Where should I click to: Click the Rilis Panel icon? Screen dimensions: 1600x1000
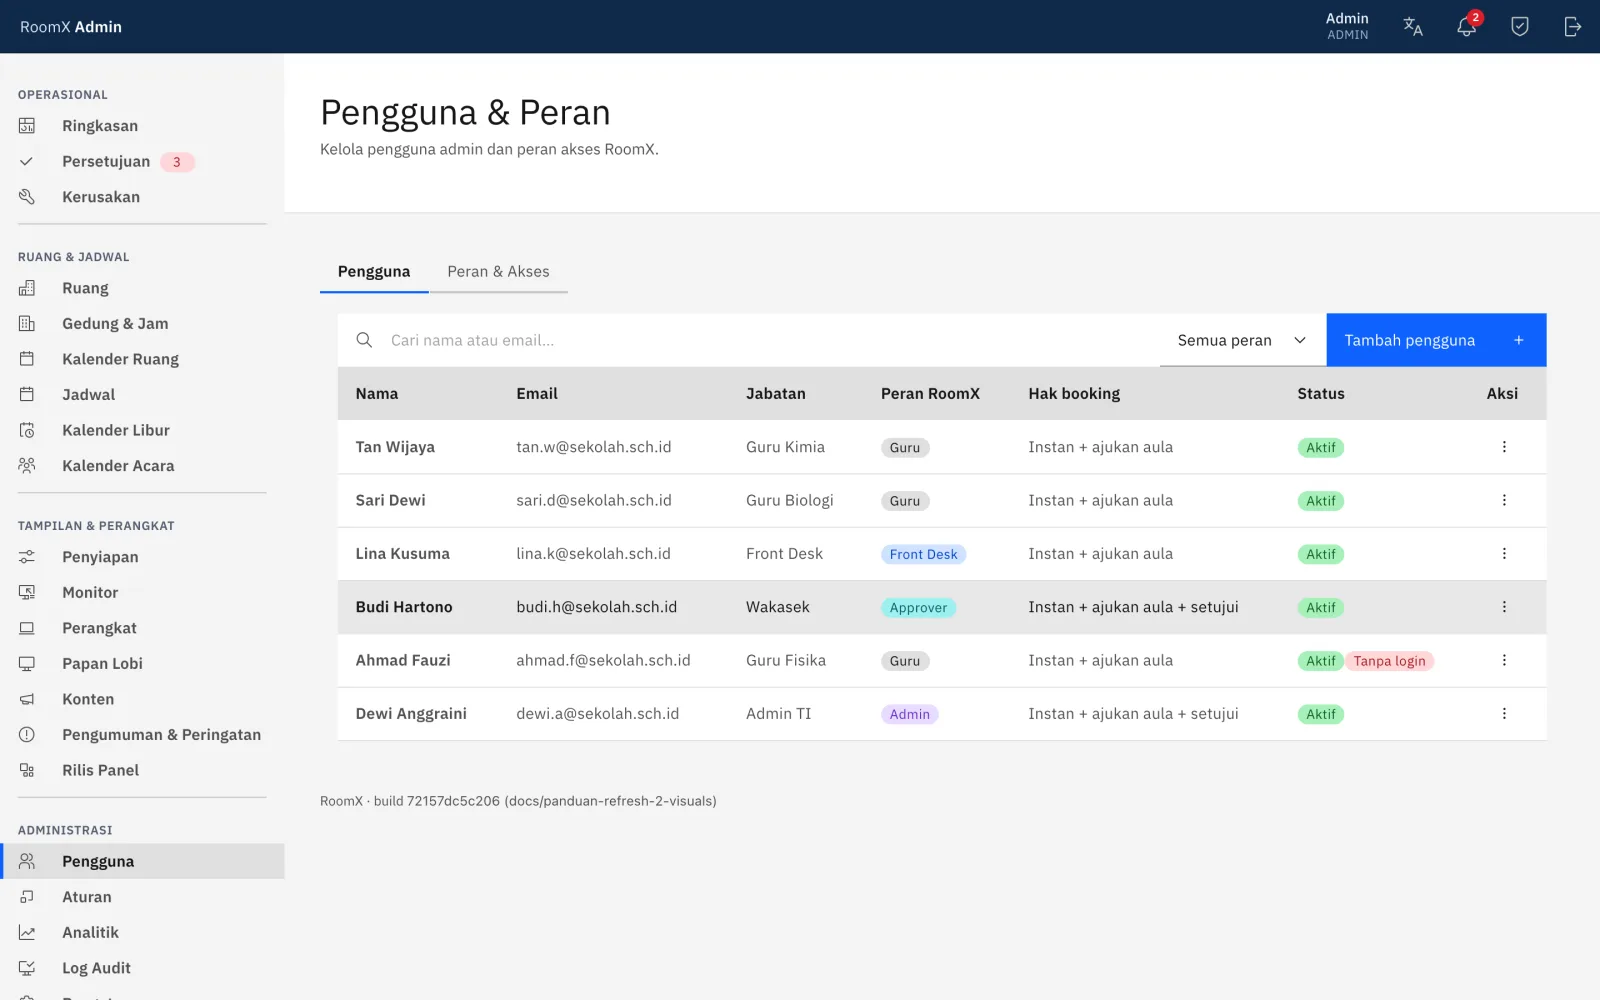pos(27,770)
